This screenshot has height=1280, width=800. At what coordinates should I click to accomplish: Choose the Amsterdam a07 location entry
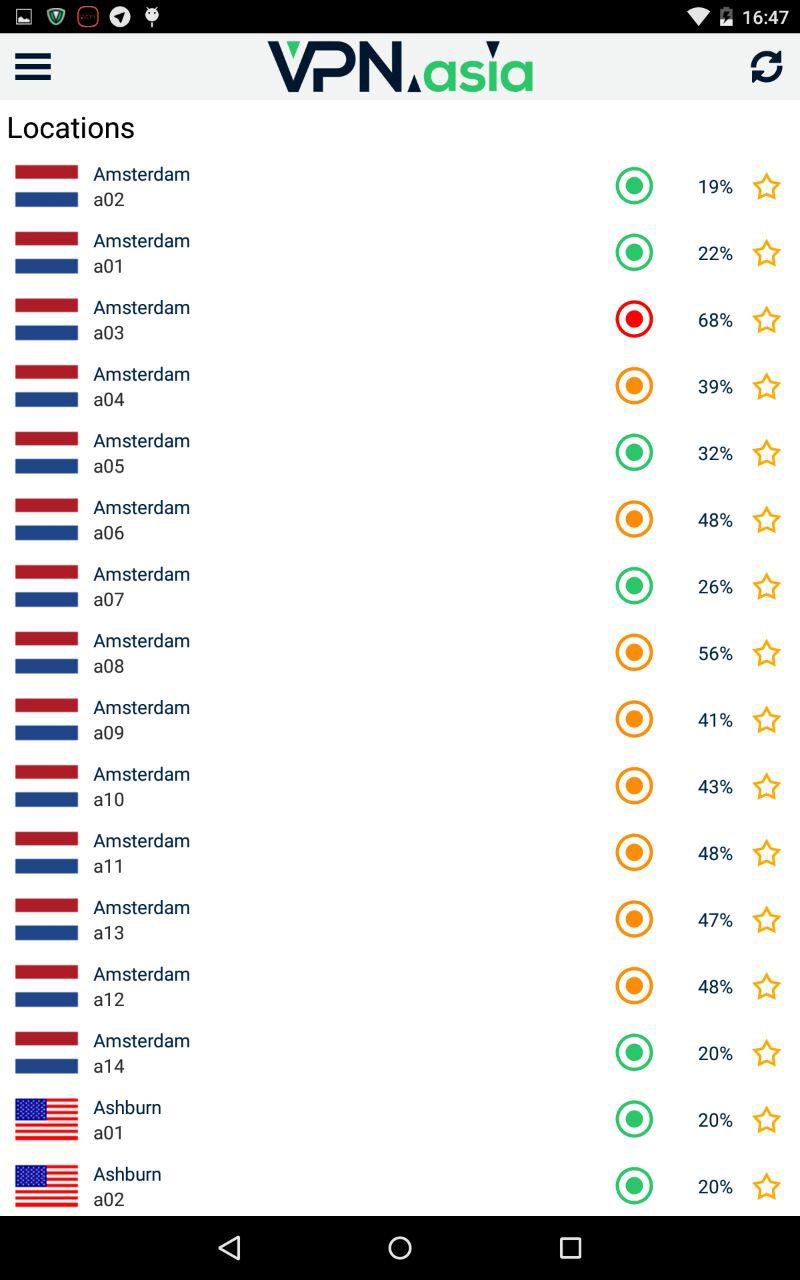(x=300, y=586)
